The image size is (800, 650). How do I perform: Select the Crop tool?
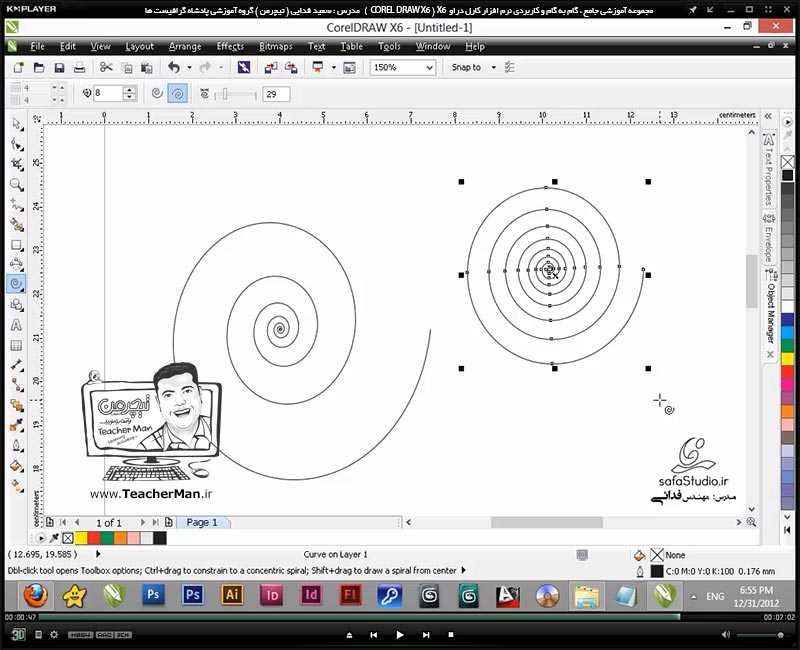pos(16,164)
